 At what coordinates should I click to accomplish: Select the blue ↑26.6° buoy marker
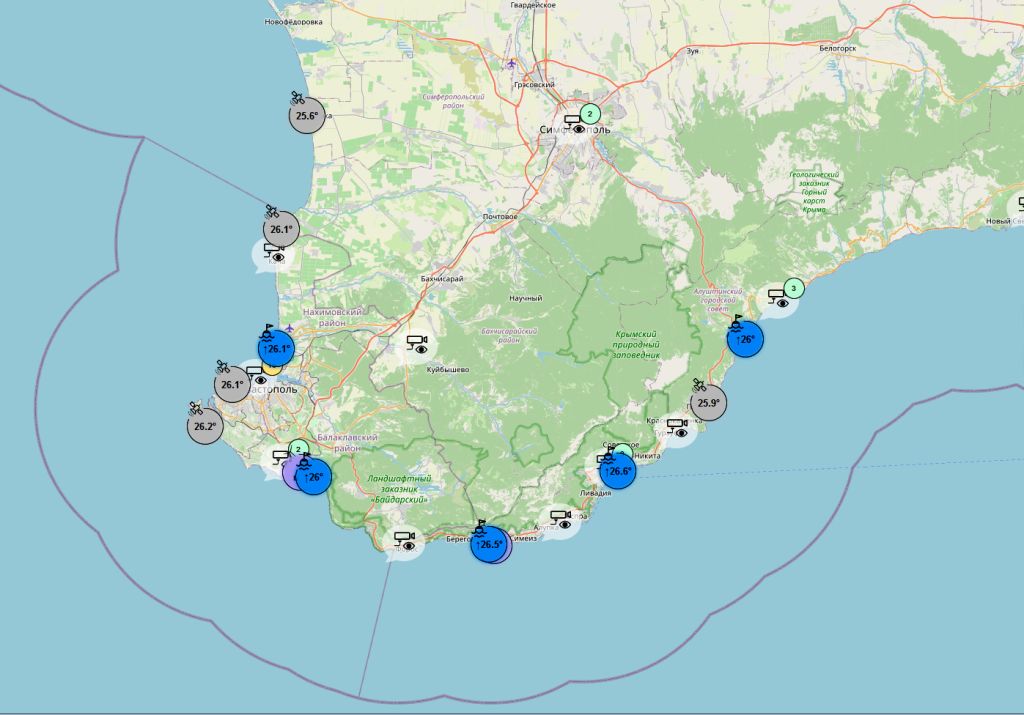coord(618,471)
